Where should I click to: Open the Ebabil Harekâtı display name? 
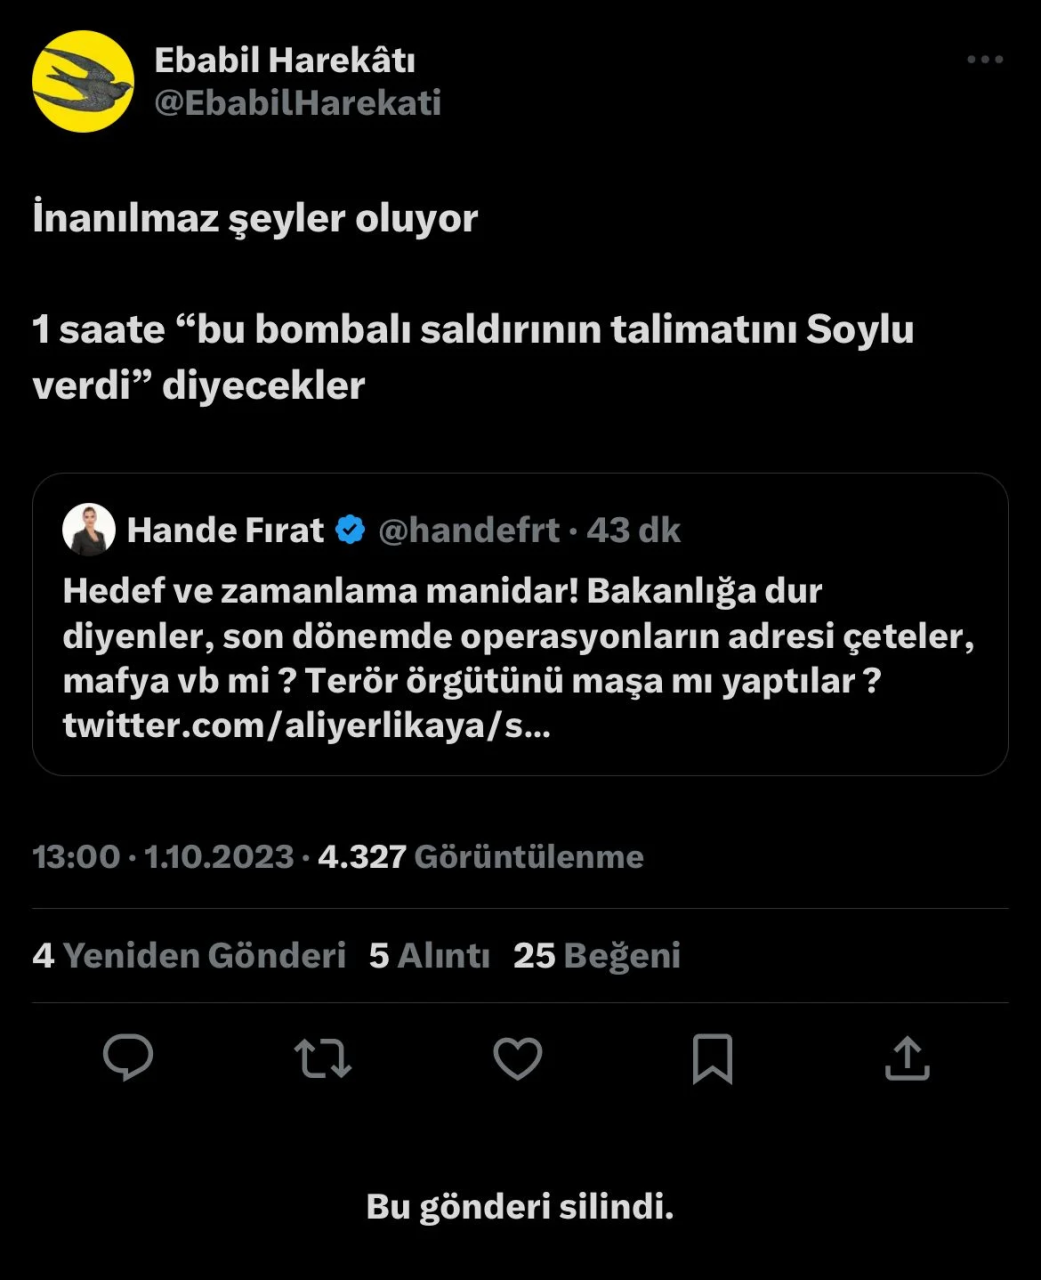(x=284, y=60)
